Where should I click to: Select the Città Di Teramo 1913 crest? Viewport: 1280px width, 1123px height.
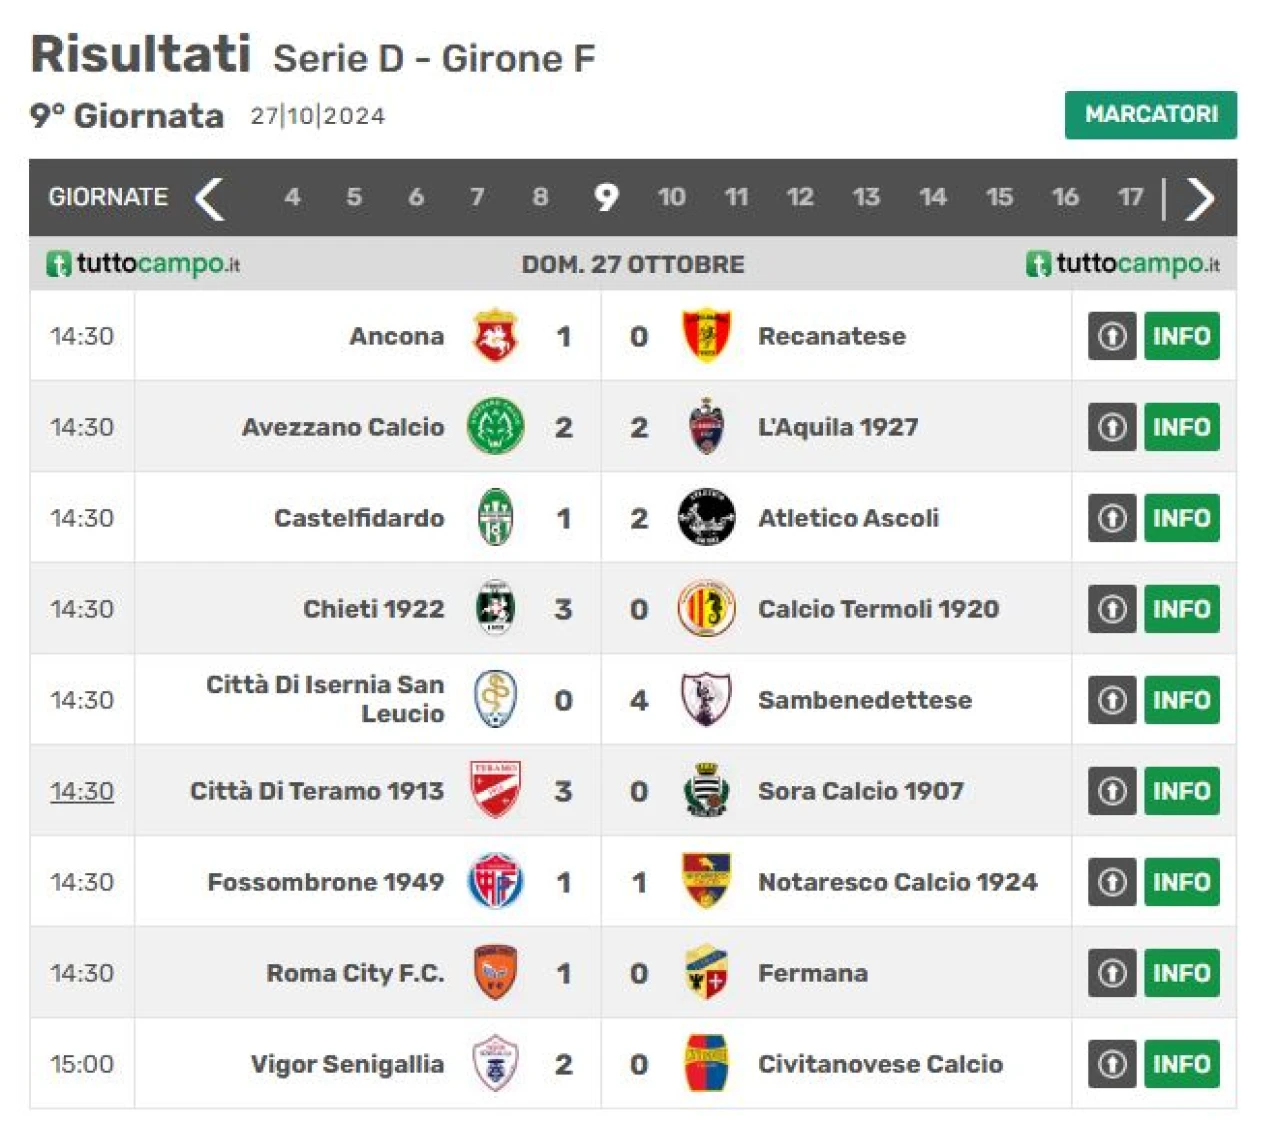click(x=495, y=790)
